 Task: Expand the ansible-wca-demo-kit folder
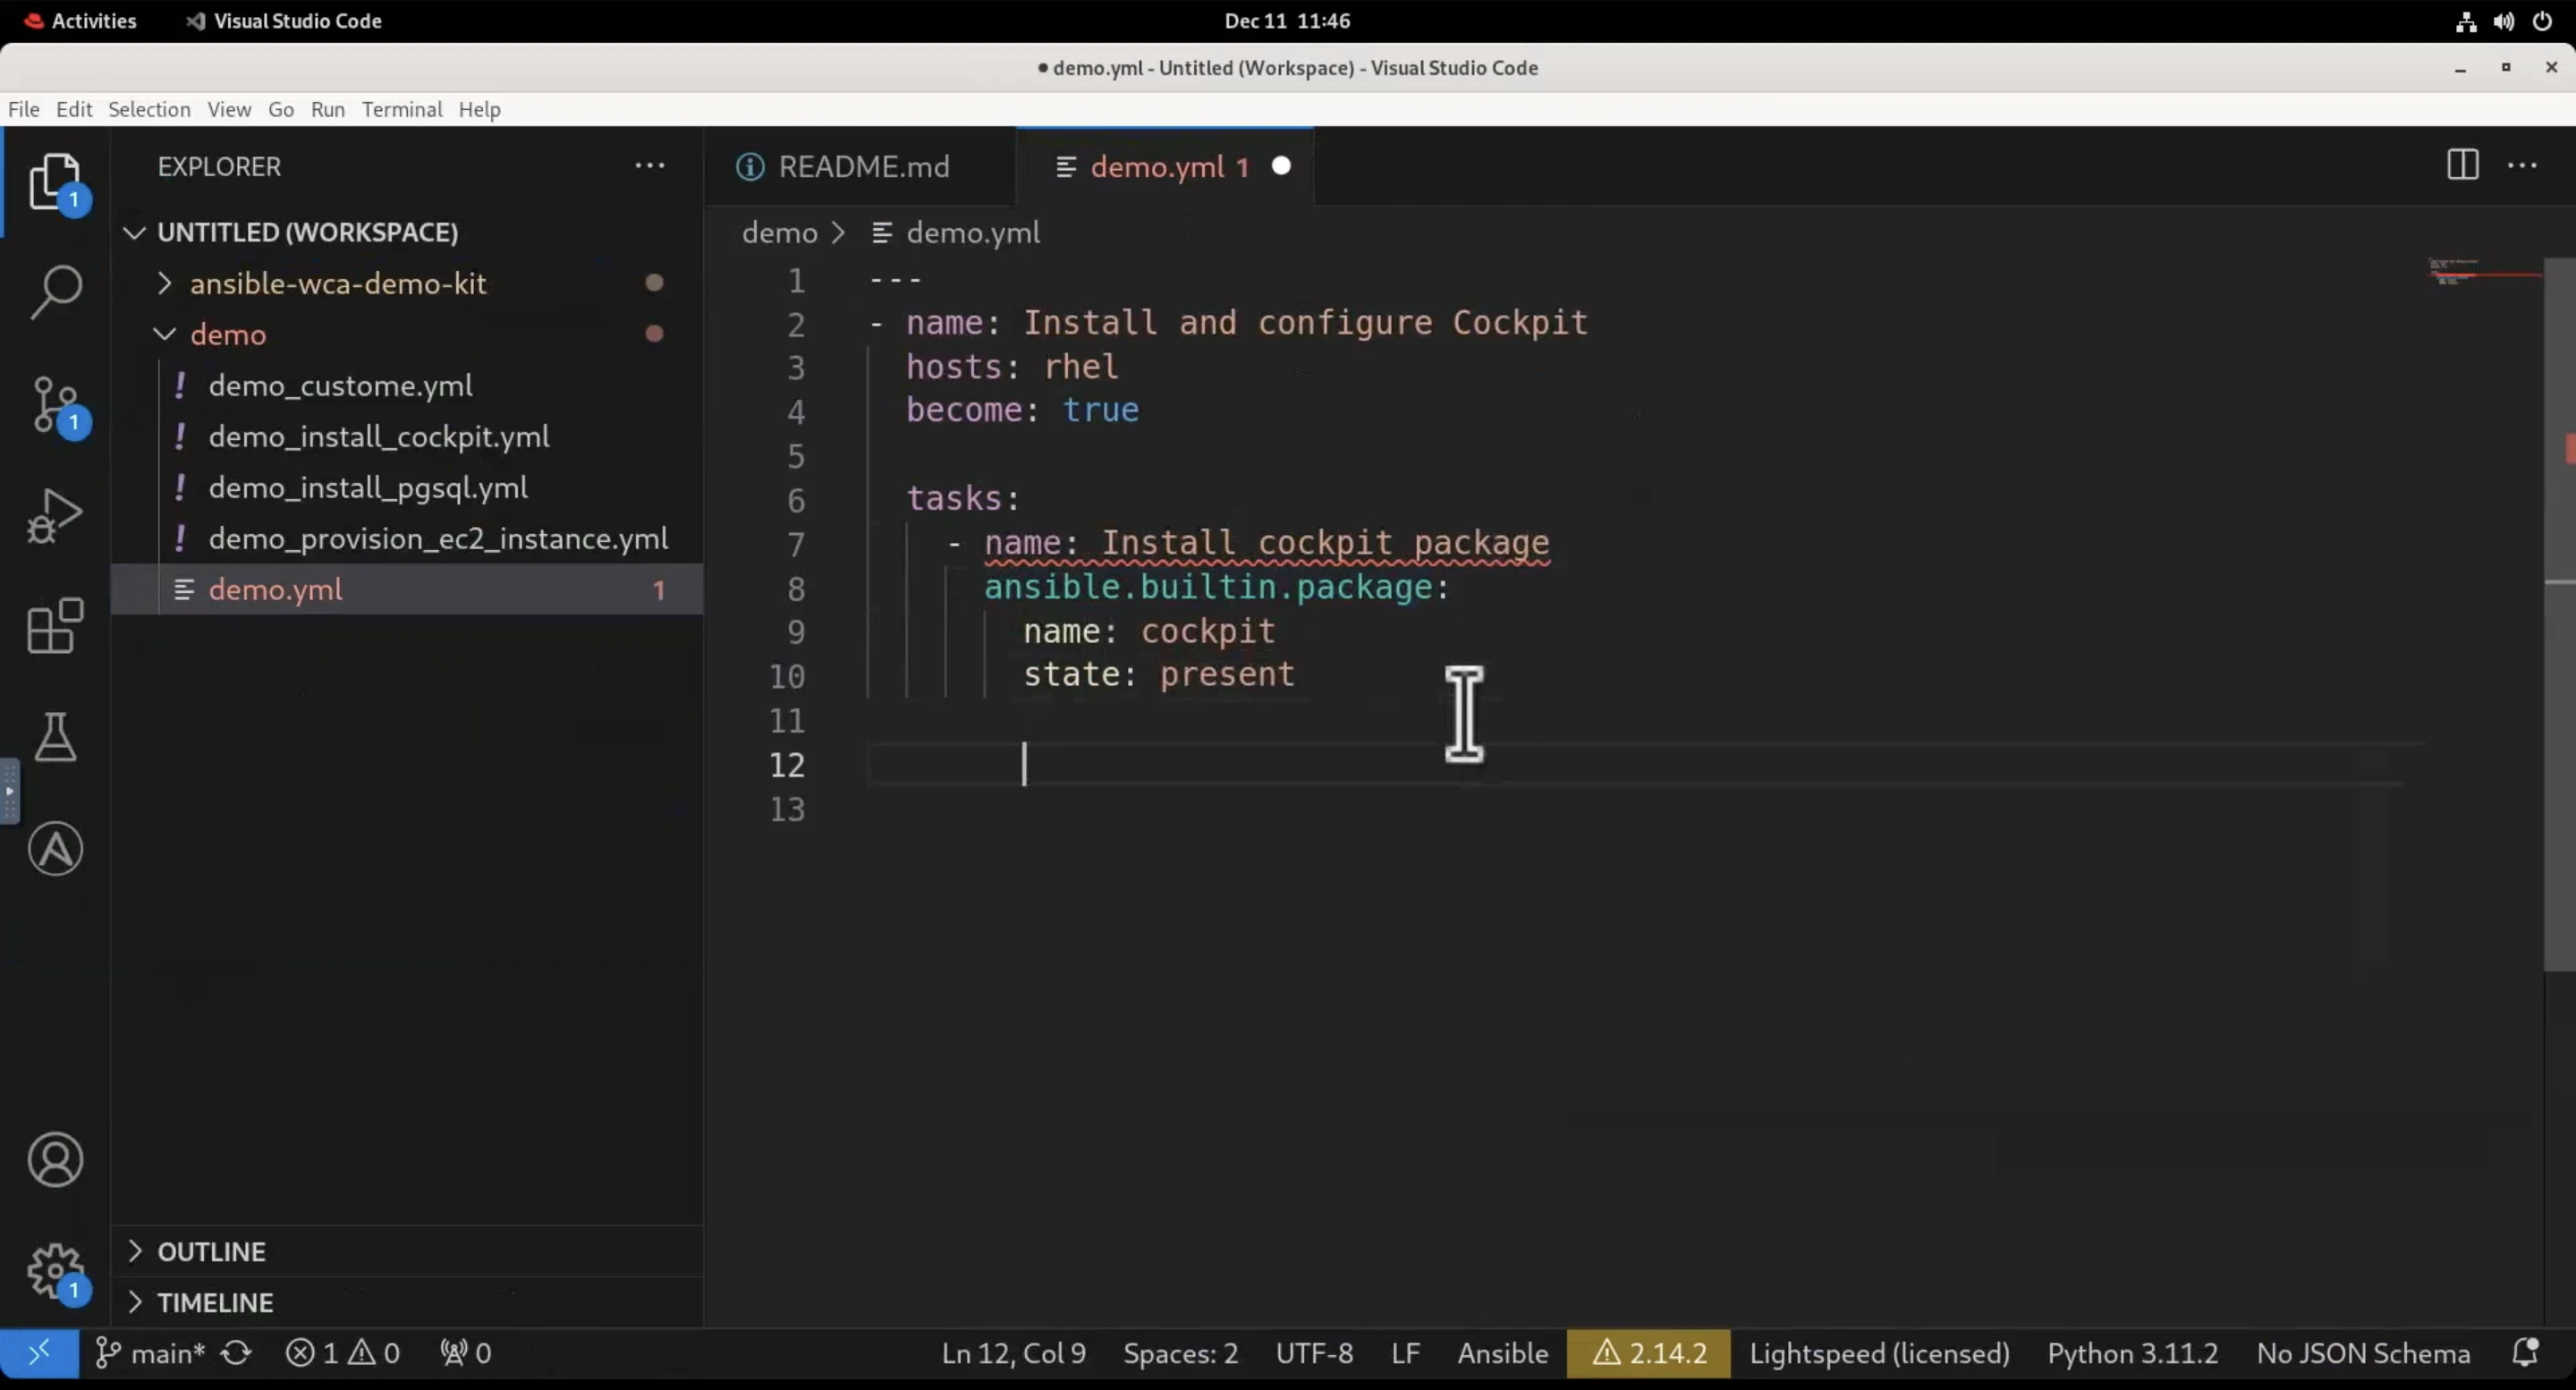(x=407, y=283)
